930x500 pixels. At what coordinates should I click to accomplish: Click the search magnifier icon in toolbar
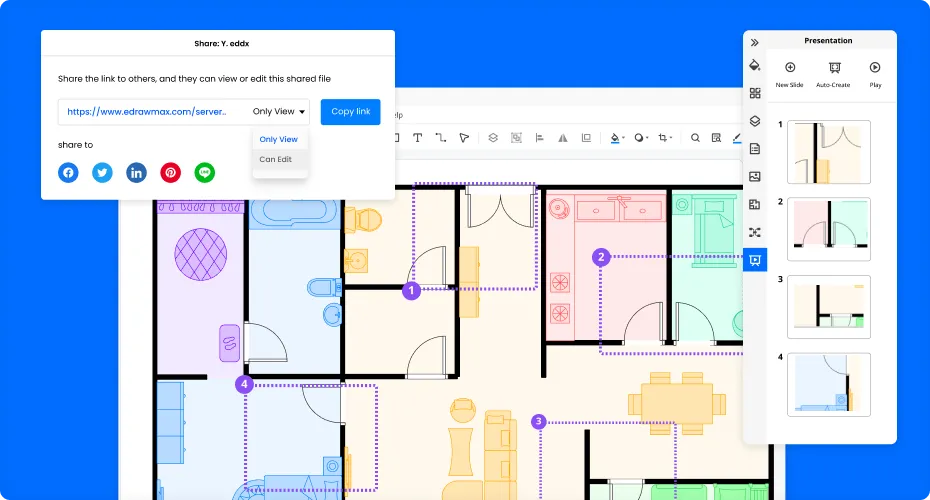[695, 138]
